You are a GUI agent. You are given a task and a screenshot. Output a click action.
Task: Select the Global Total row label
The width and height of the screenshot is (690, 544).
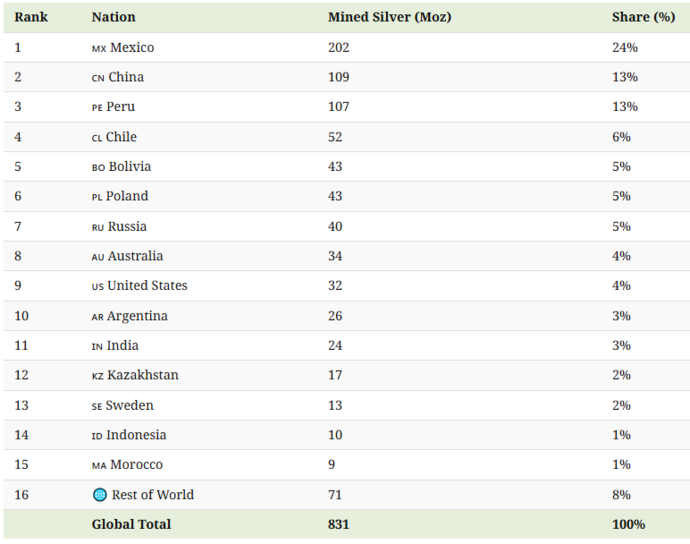point(132,524)
